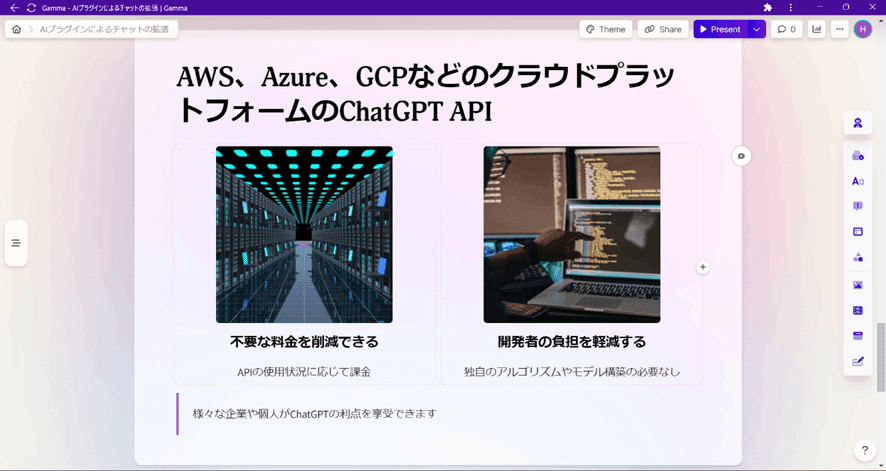Open the outline panel hamburger icon
This screenshot has height=471, width=886.
(x=16, y=243)
